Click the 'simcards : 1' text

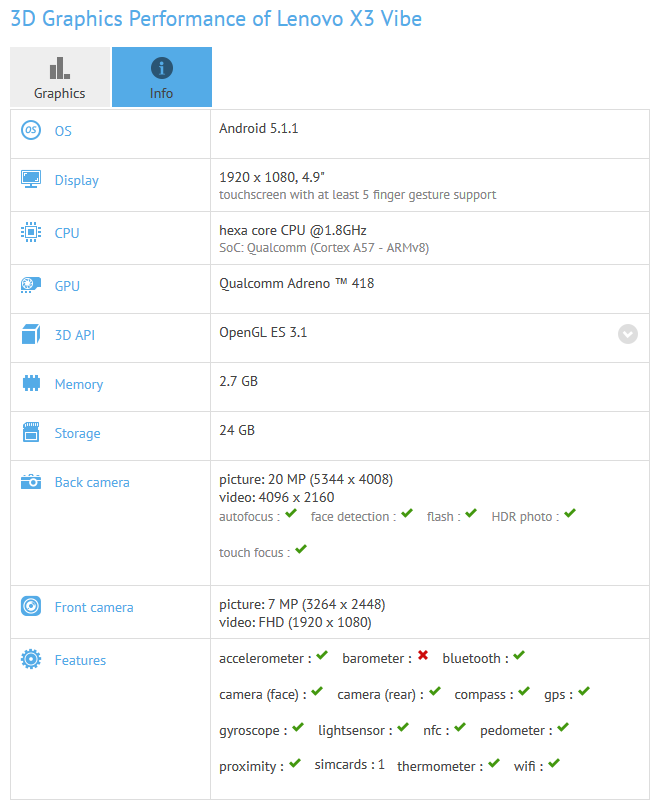coord(349,765)
